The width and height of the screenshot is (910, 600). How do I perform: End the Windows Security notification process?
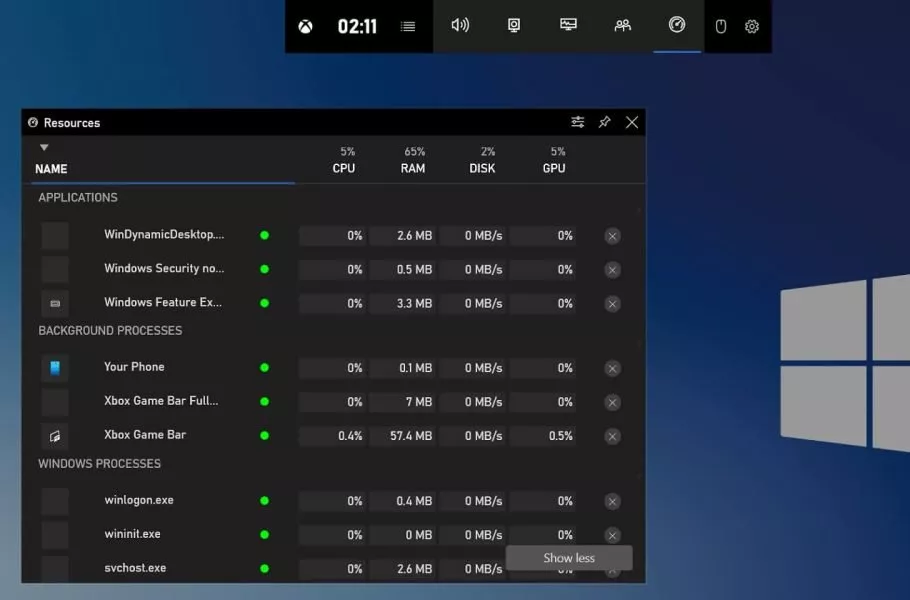pos(612,270)
